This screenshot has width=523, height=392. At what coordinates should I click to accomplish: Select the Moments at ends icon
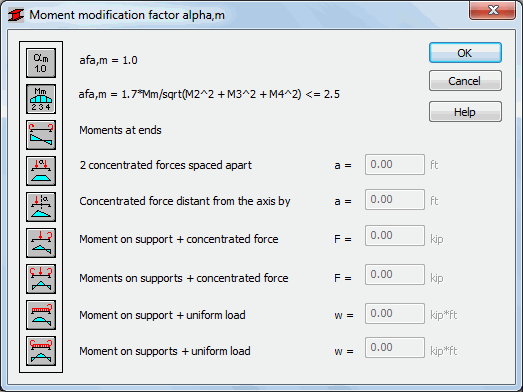(x=41, y=135)
